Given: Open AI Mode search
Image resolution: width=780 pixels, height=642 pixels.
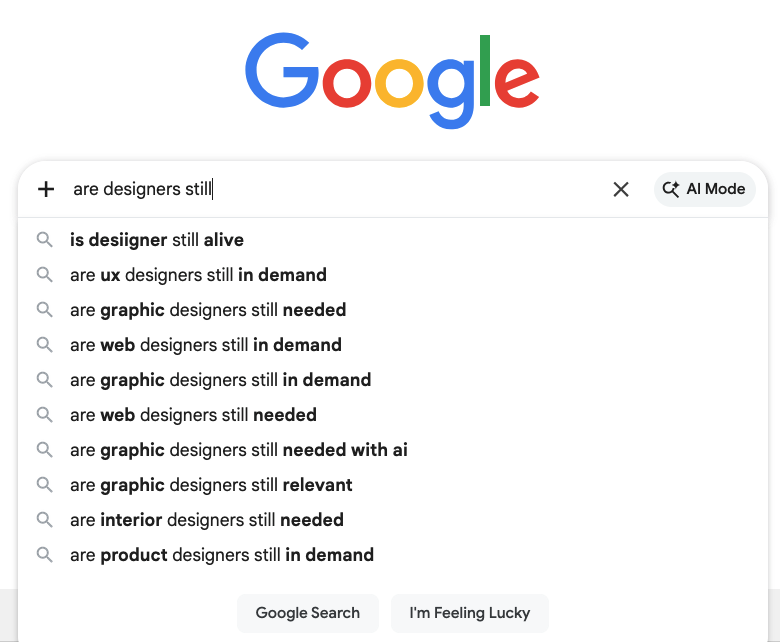Looking at the screenshot, I should click(x=704, y=189).
